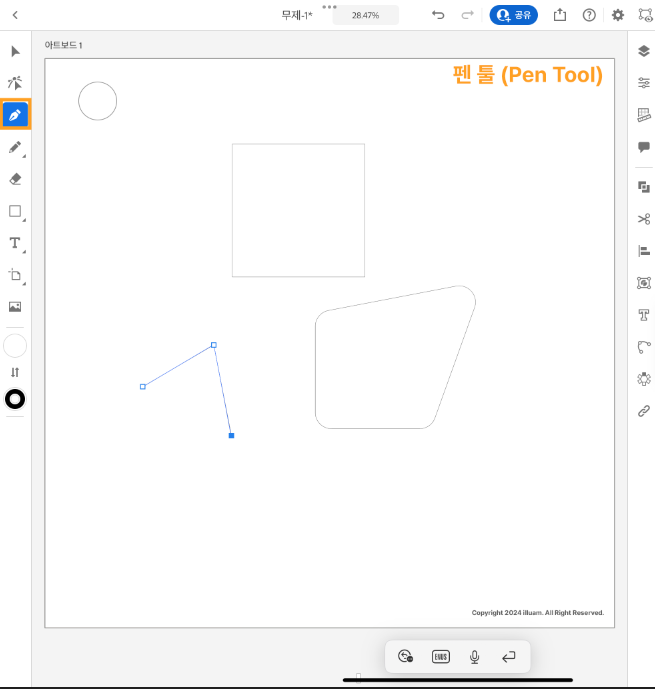
Task: Open the 28.47% zoom level field
Action: click(x=365, y=15)
